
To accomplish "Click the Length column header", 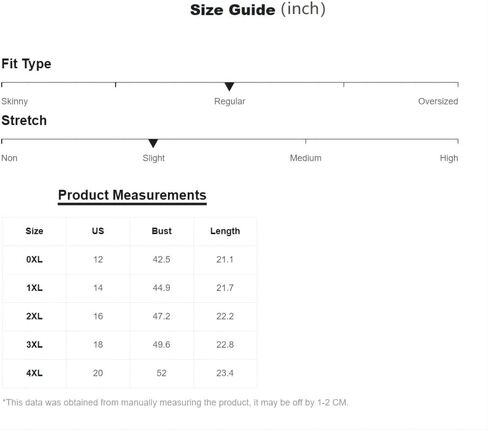I will (x=225, y=231).
